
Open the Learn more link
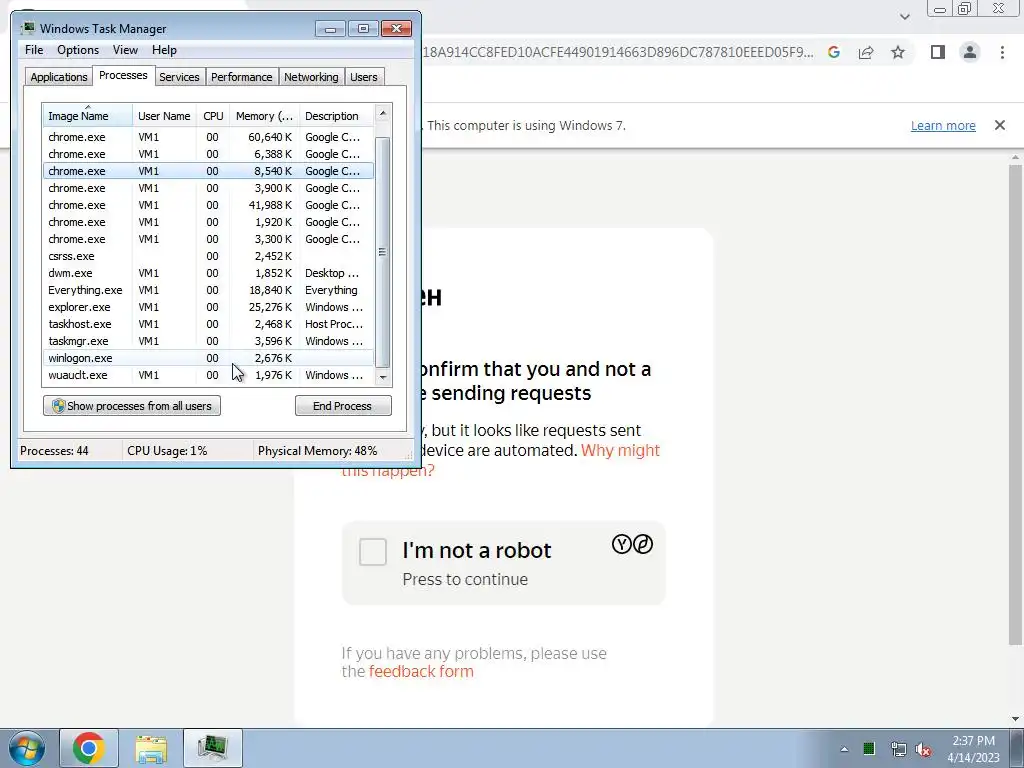tap(943, 125)
